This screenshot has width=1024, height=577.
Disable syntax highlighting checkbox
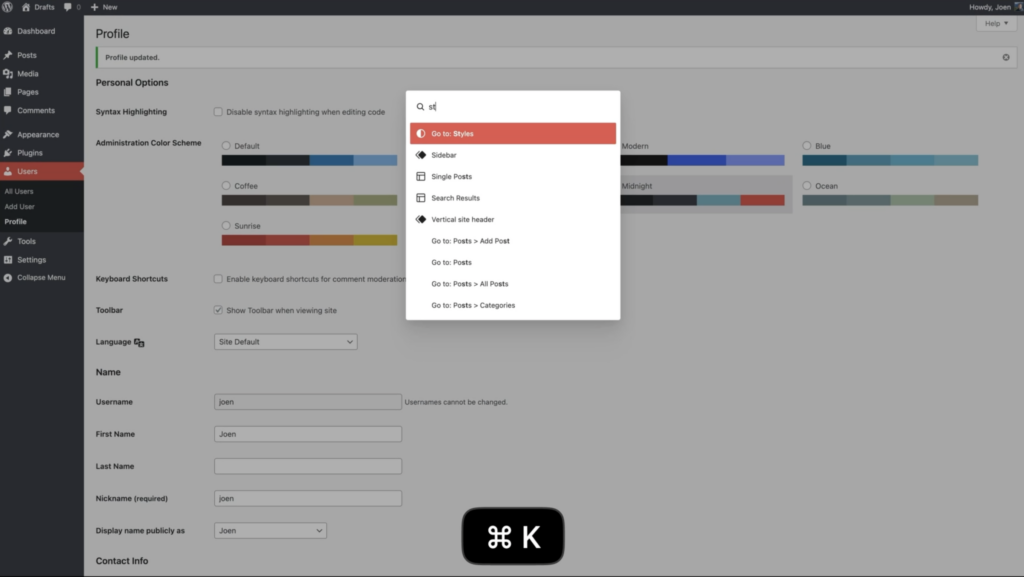click(218, 112)
